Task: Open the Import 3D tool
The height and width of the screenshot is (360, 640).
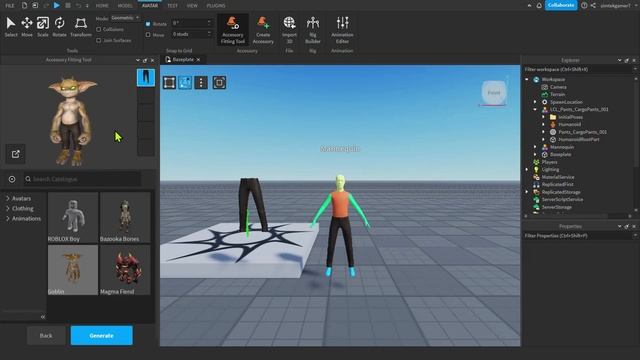Action: (289, 30)
